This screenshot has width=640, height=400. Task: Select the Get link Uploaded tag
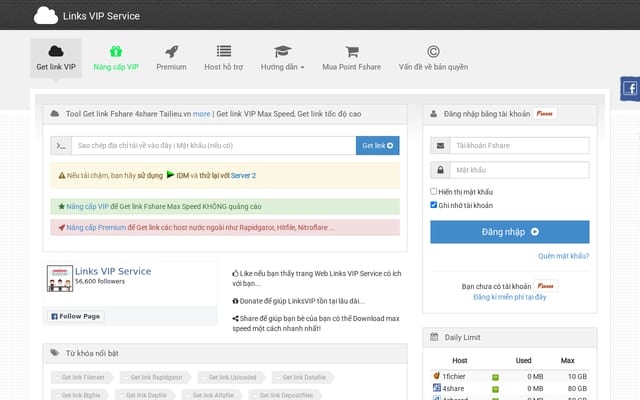pyautogui.click(x=231, y=377)
